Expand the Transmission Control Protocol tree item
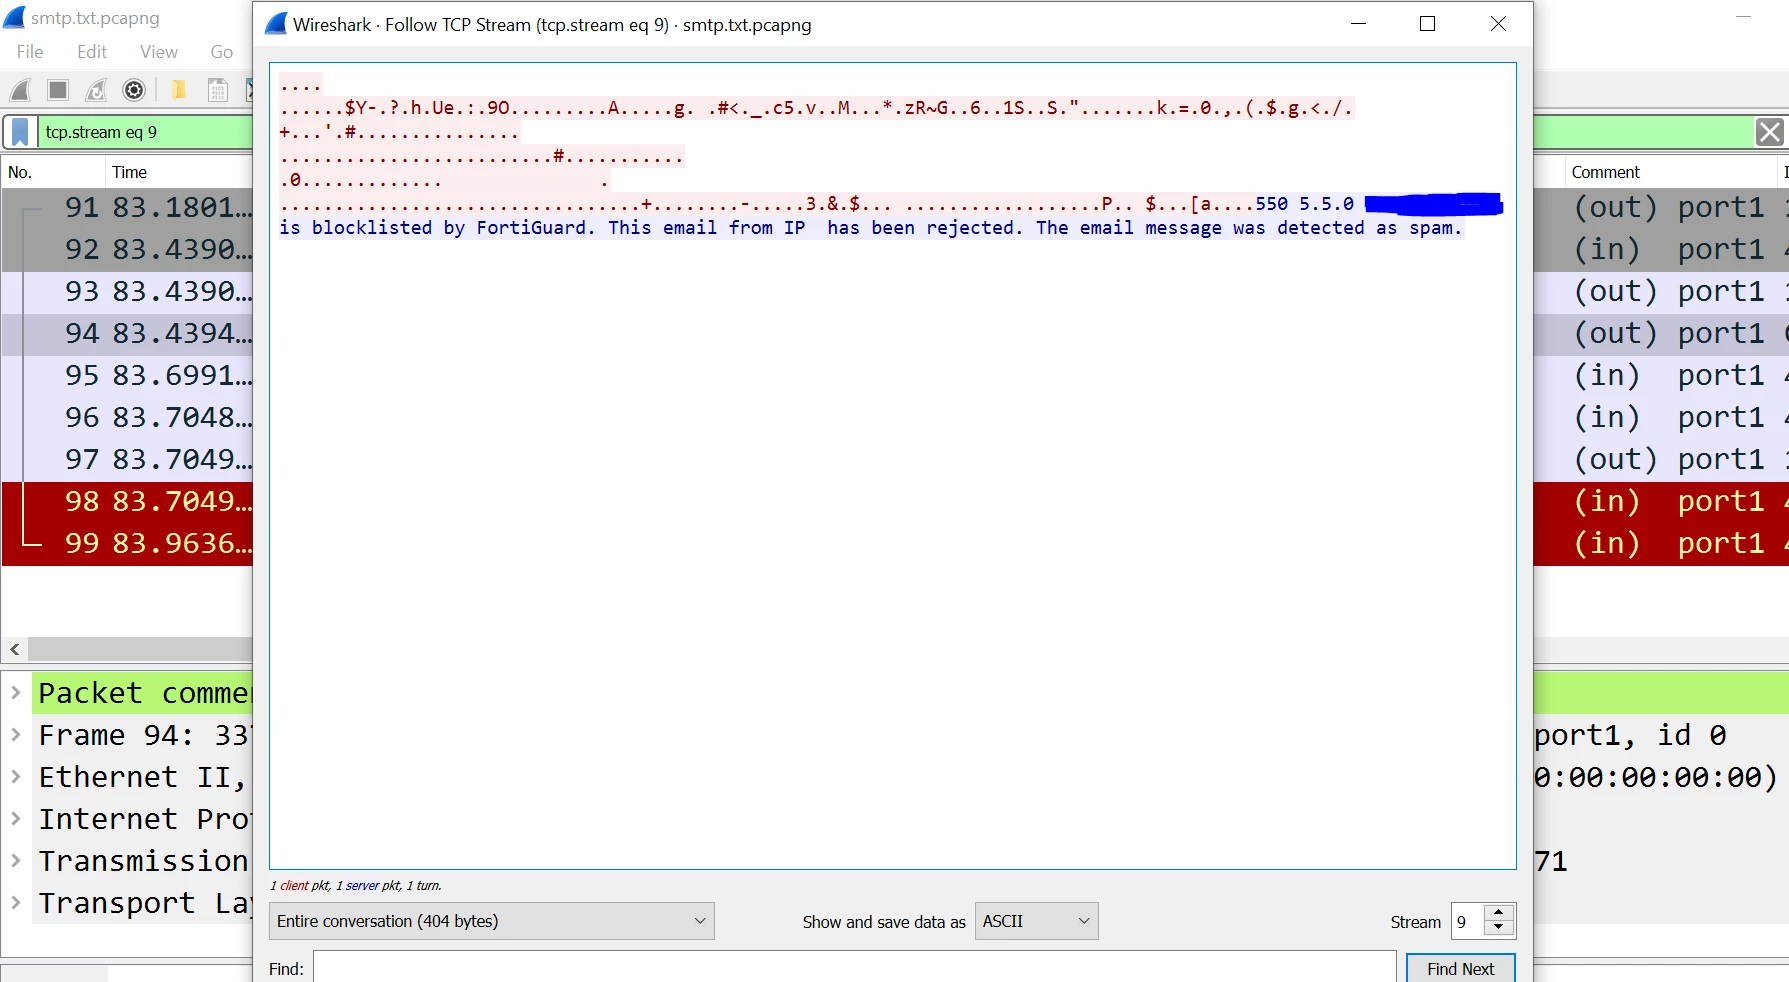The image size is (1789, 982). (x=16, y=860)
